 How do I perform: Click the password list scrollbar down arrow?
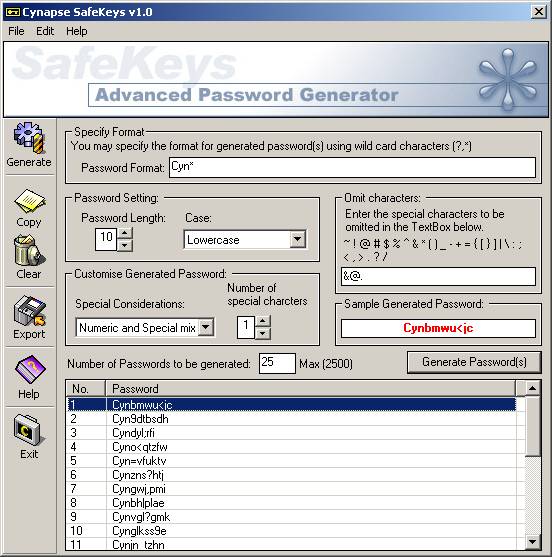pyautogui.click(x=532, y=542)
